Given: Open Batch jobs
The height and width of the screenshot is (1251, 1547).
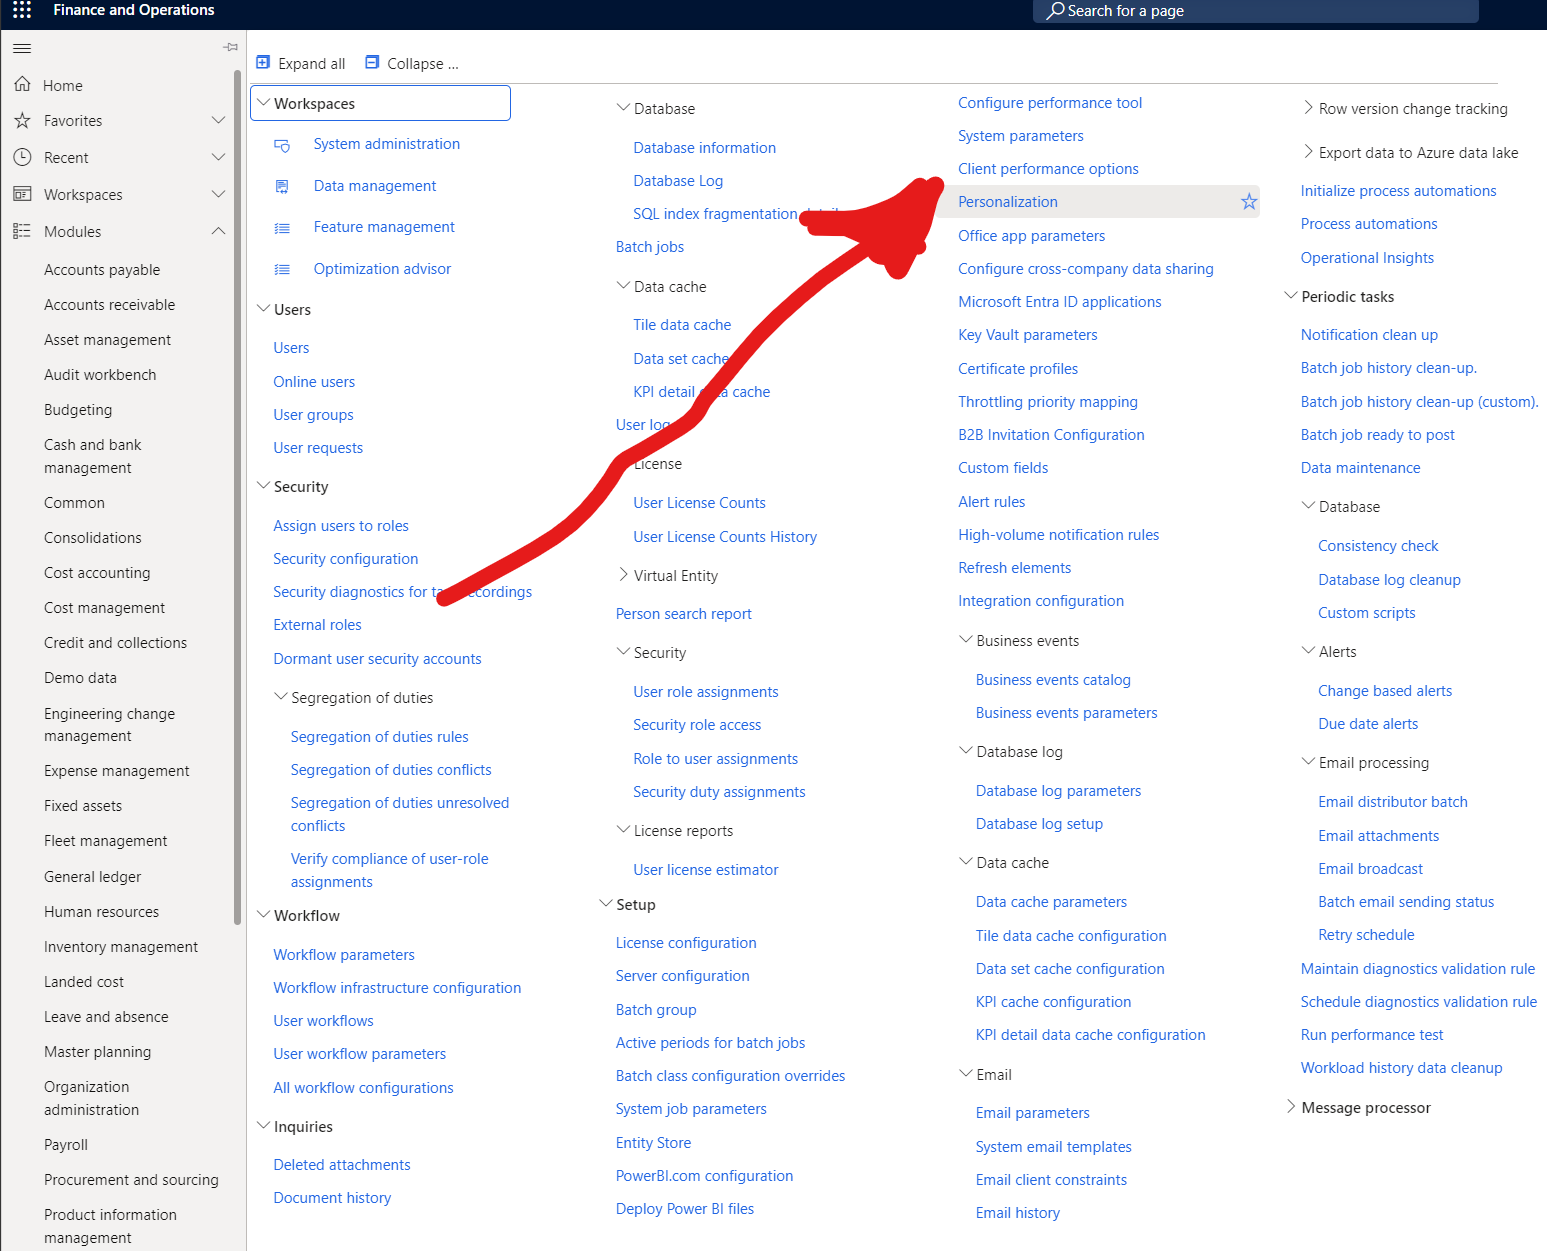Looking at the screenshot, I should (x=649, y=247).
